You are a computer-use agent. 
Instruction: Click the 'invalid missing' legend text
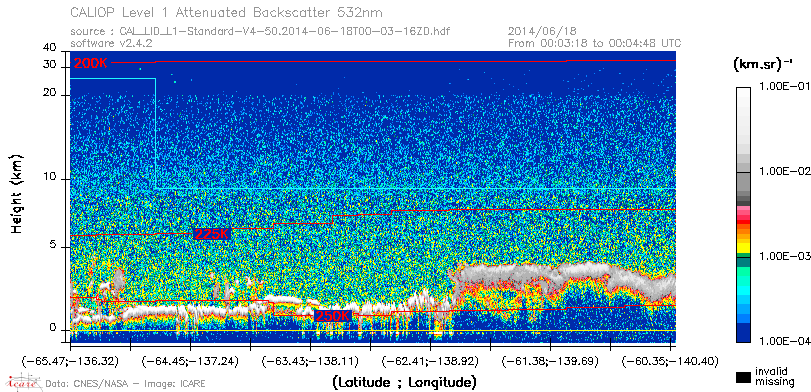point(774,377)
